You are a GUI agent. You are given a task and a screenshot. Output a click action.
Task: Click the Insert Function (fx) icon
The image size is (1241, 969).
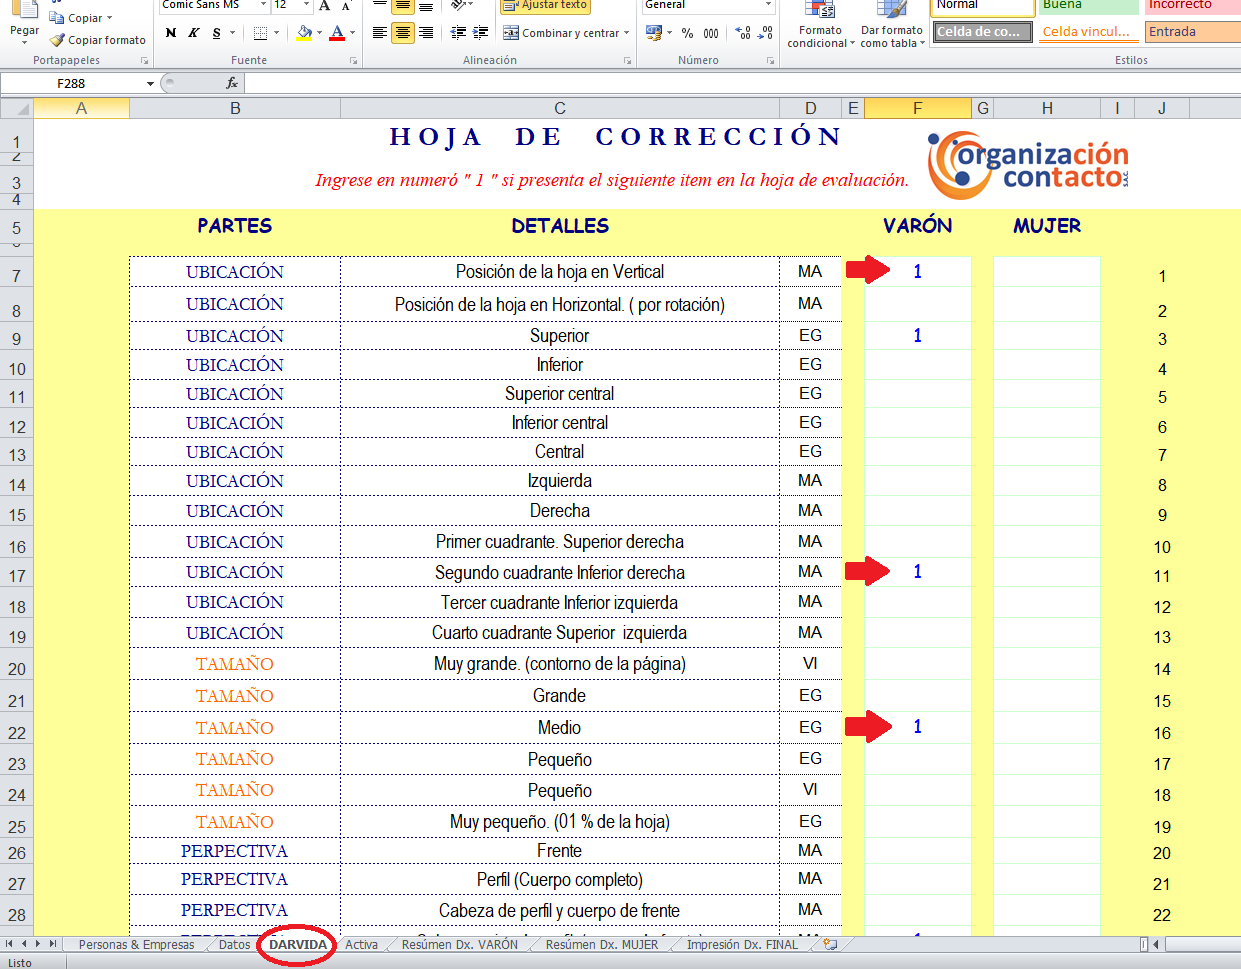point(233,83)
